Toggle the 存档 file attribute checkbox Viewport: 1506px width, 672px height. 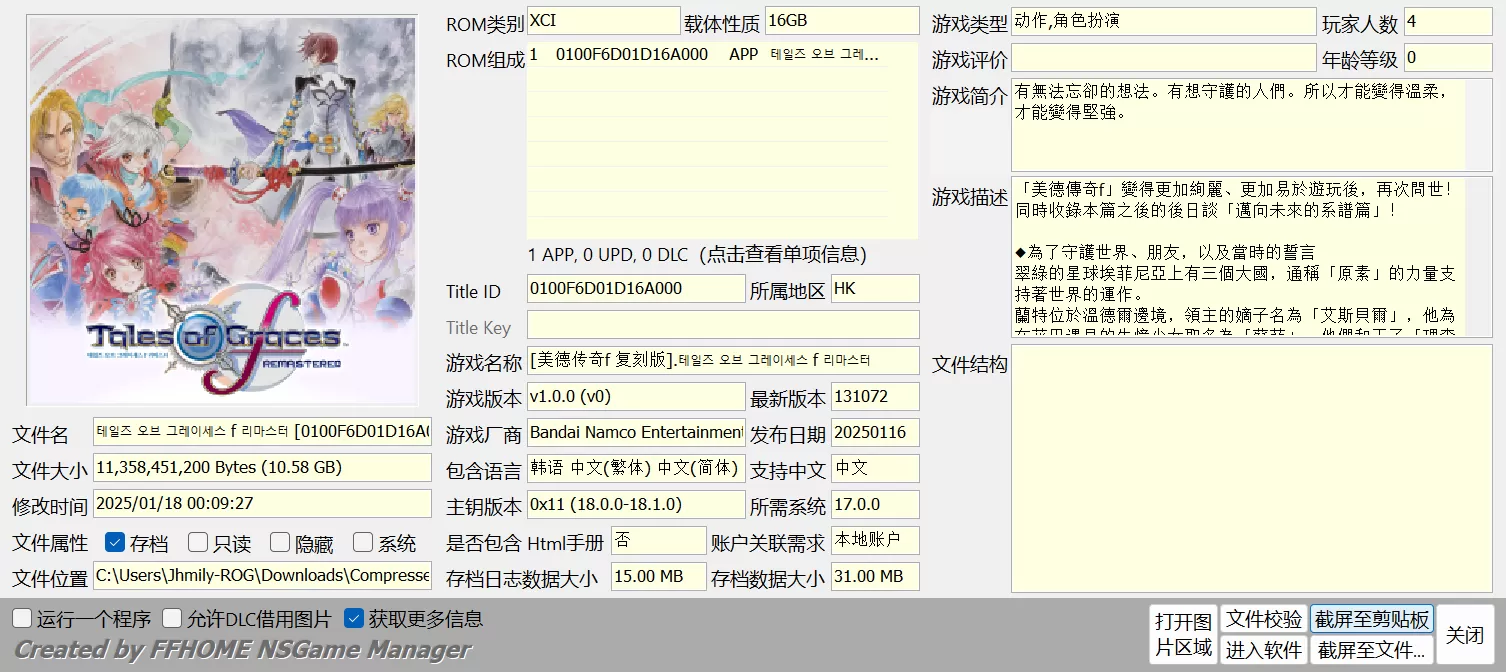click(115, 543)
